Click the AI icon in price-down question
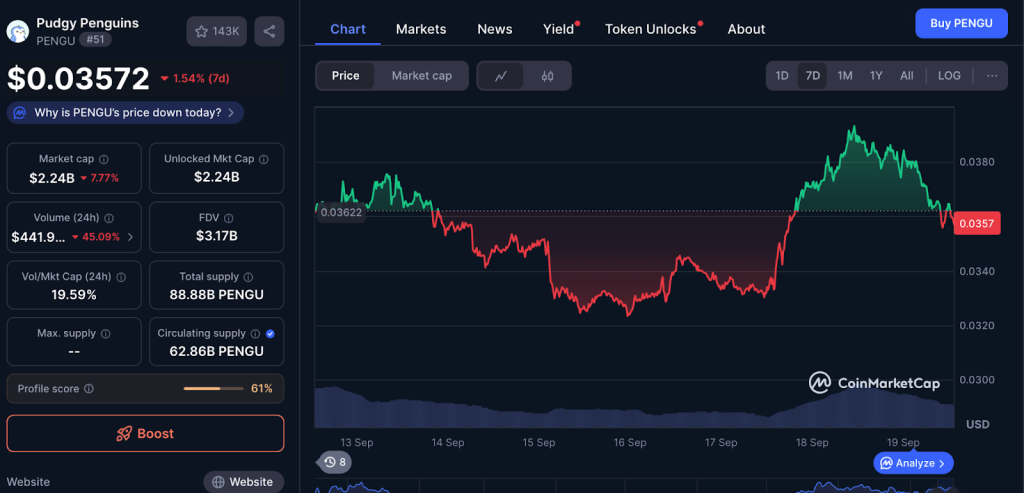The width and height of the screenshot is (1024, 493). [x=20, y=113]
